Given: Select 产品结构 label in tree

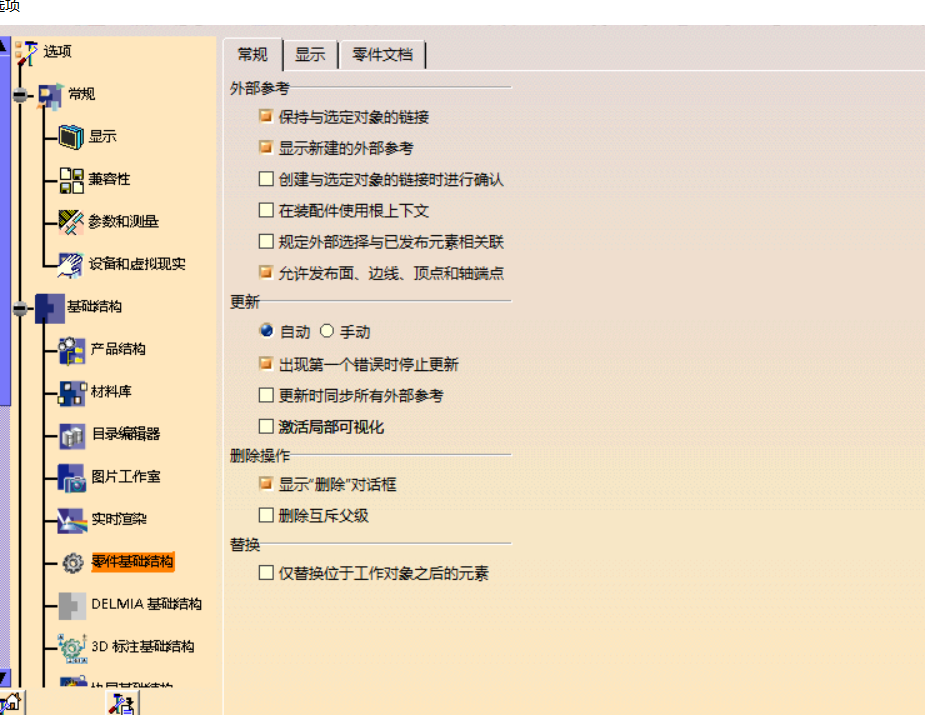Looking at the screenshot, I should (119, 349).
